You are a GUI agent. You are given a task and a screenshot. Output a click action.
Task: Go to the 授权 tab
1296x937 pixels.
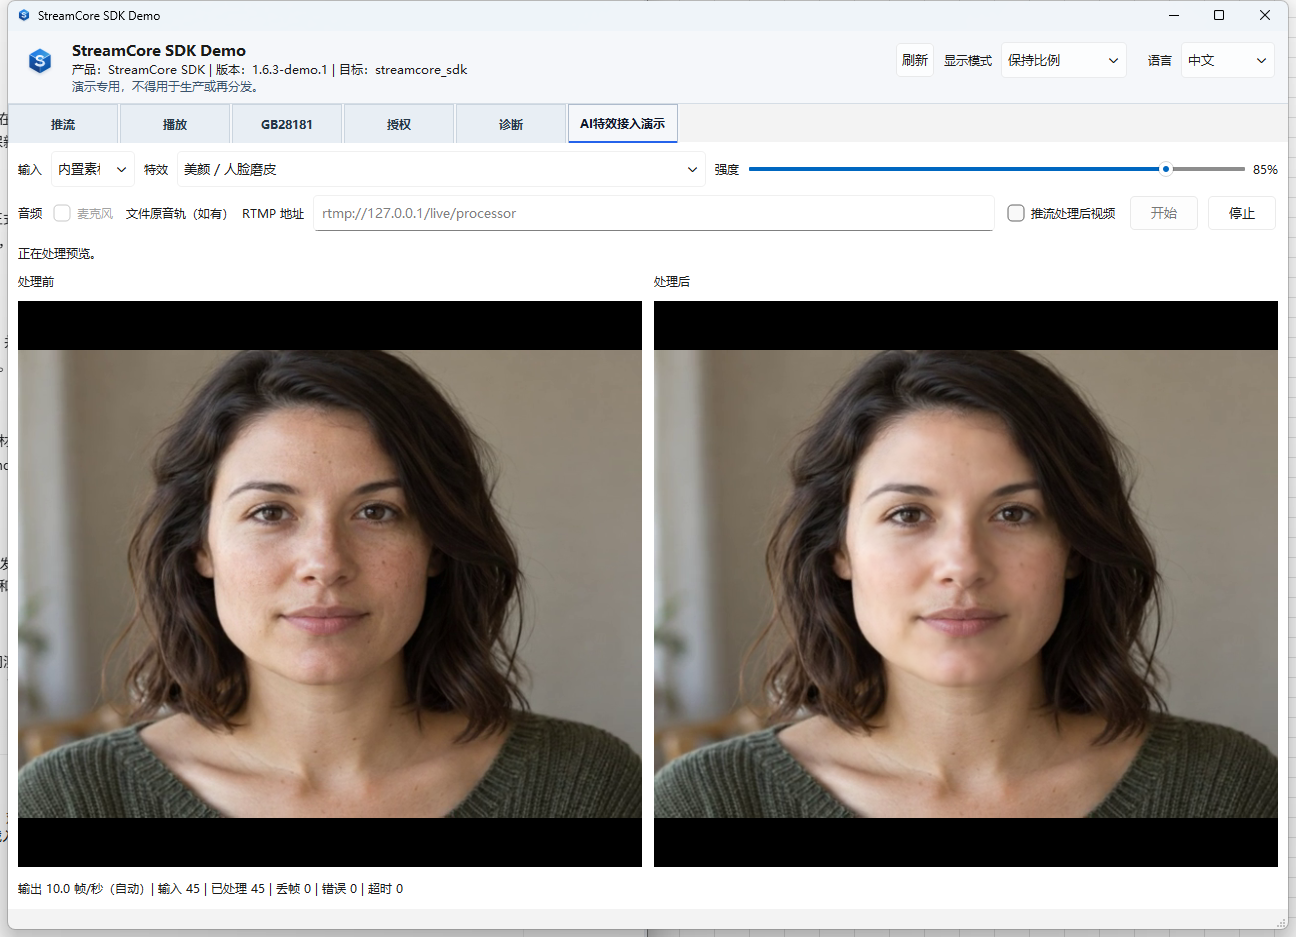point(399,124)
